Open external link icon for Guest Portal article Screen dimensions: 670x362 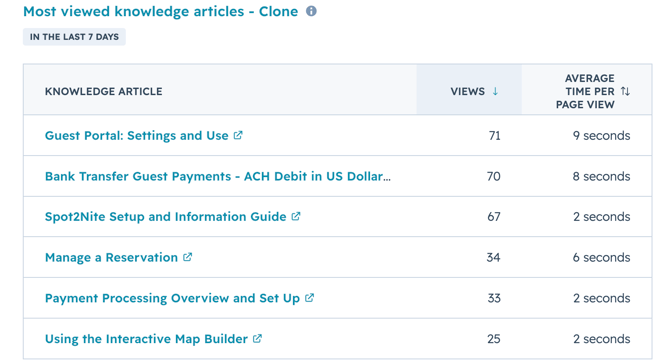pos(238,135)
